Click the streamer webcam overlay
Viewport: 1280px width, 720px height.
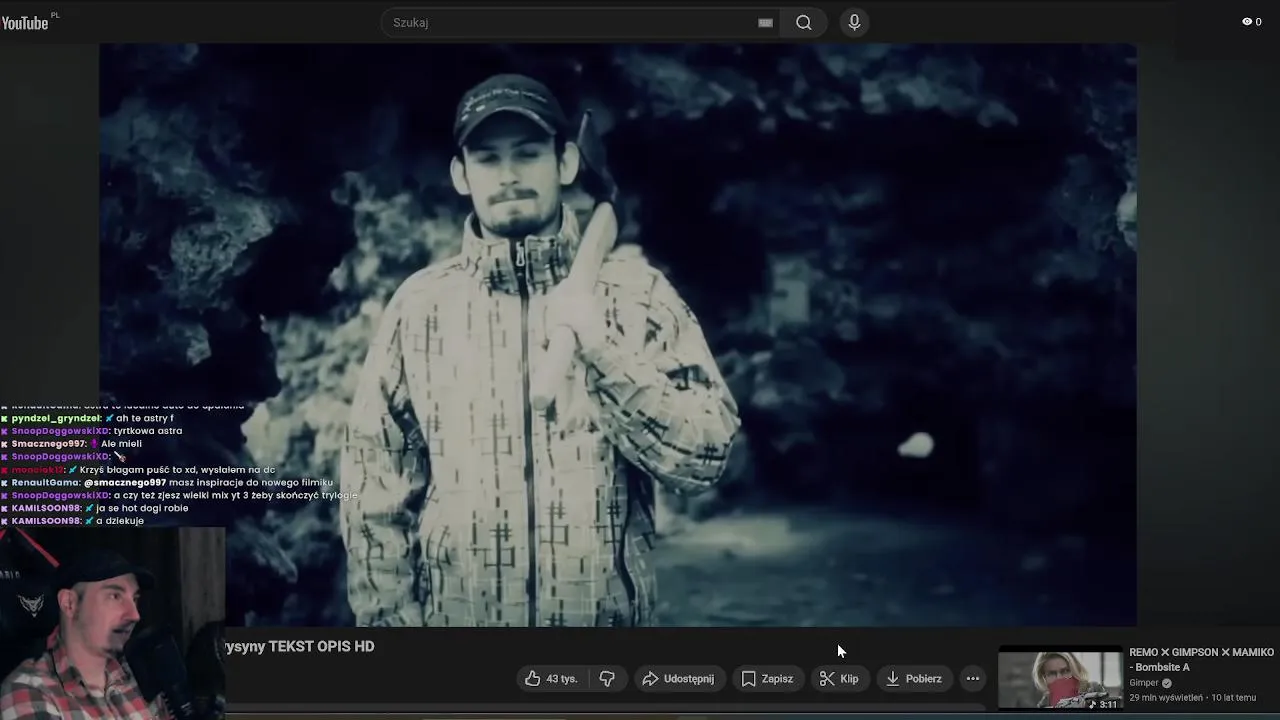112,623
